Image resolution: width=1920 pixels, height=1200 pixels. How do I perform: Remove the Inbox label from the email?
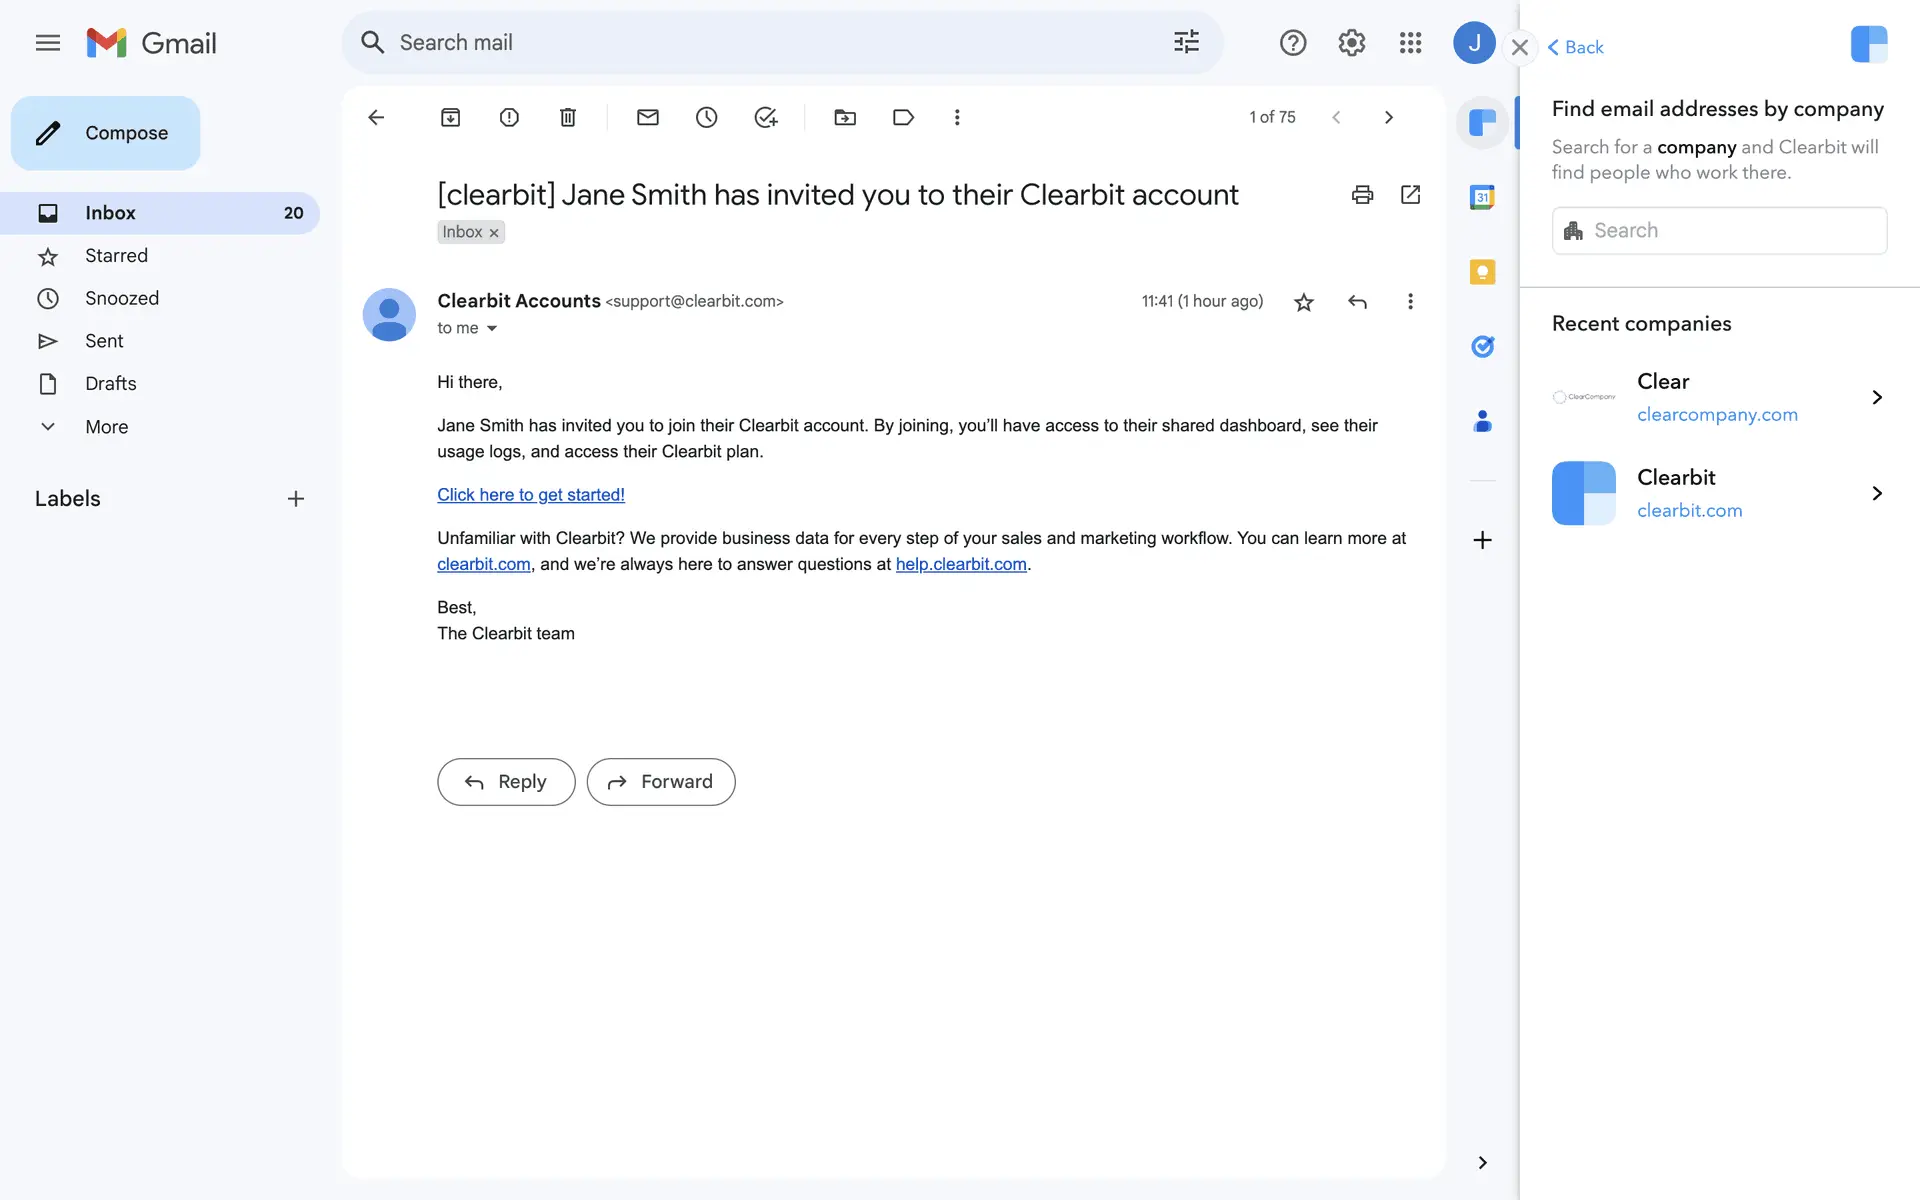494,233
